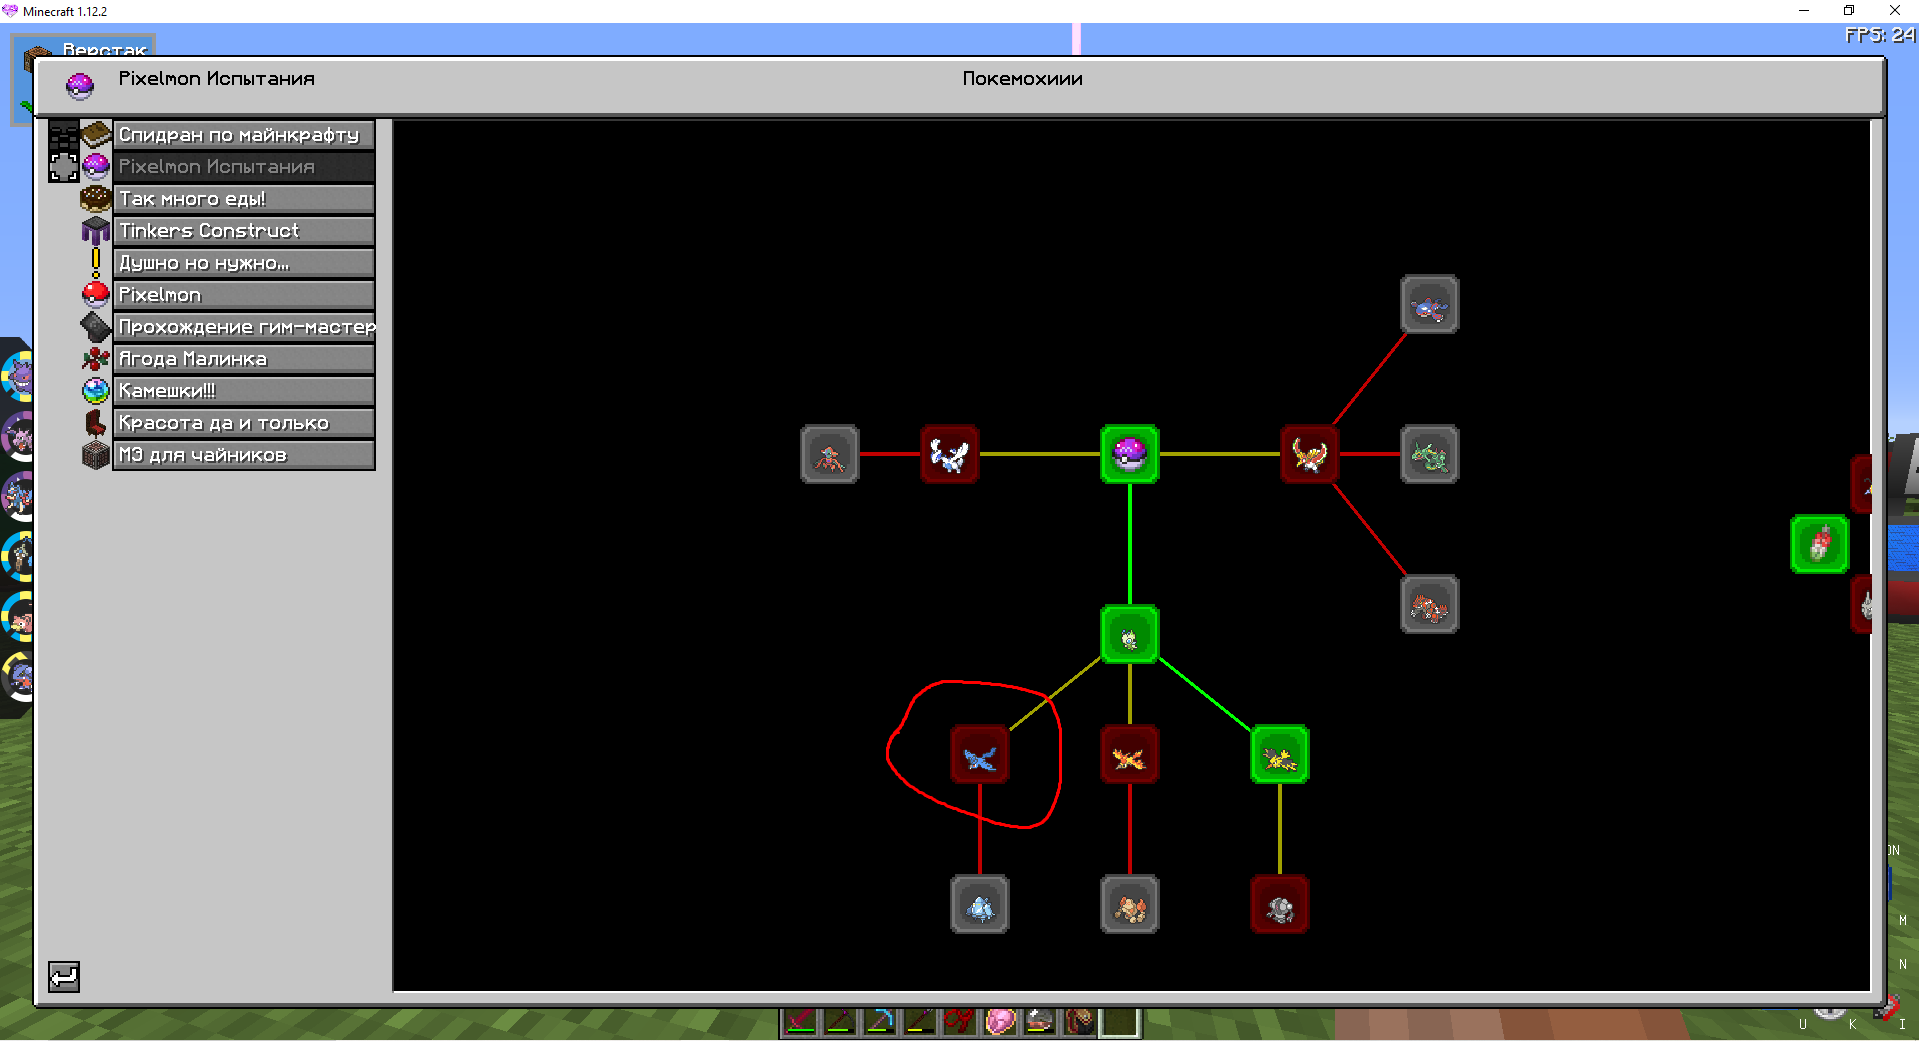Open "Спидран по майнкрафту" quest line

(243, 135)
